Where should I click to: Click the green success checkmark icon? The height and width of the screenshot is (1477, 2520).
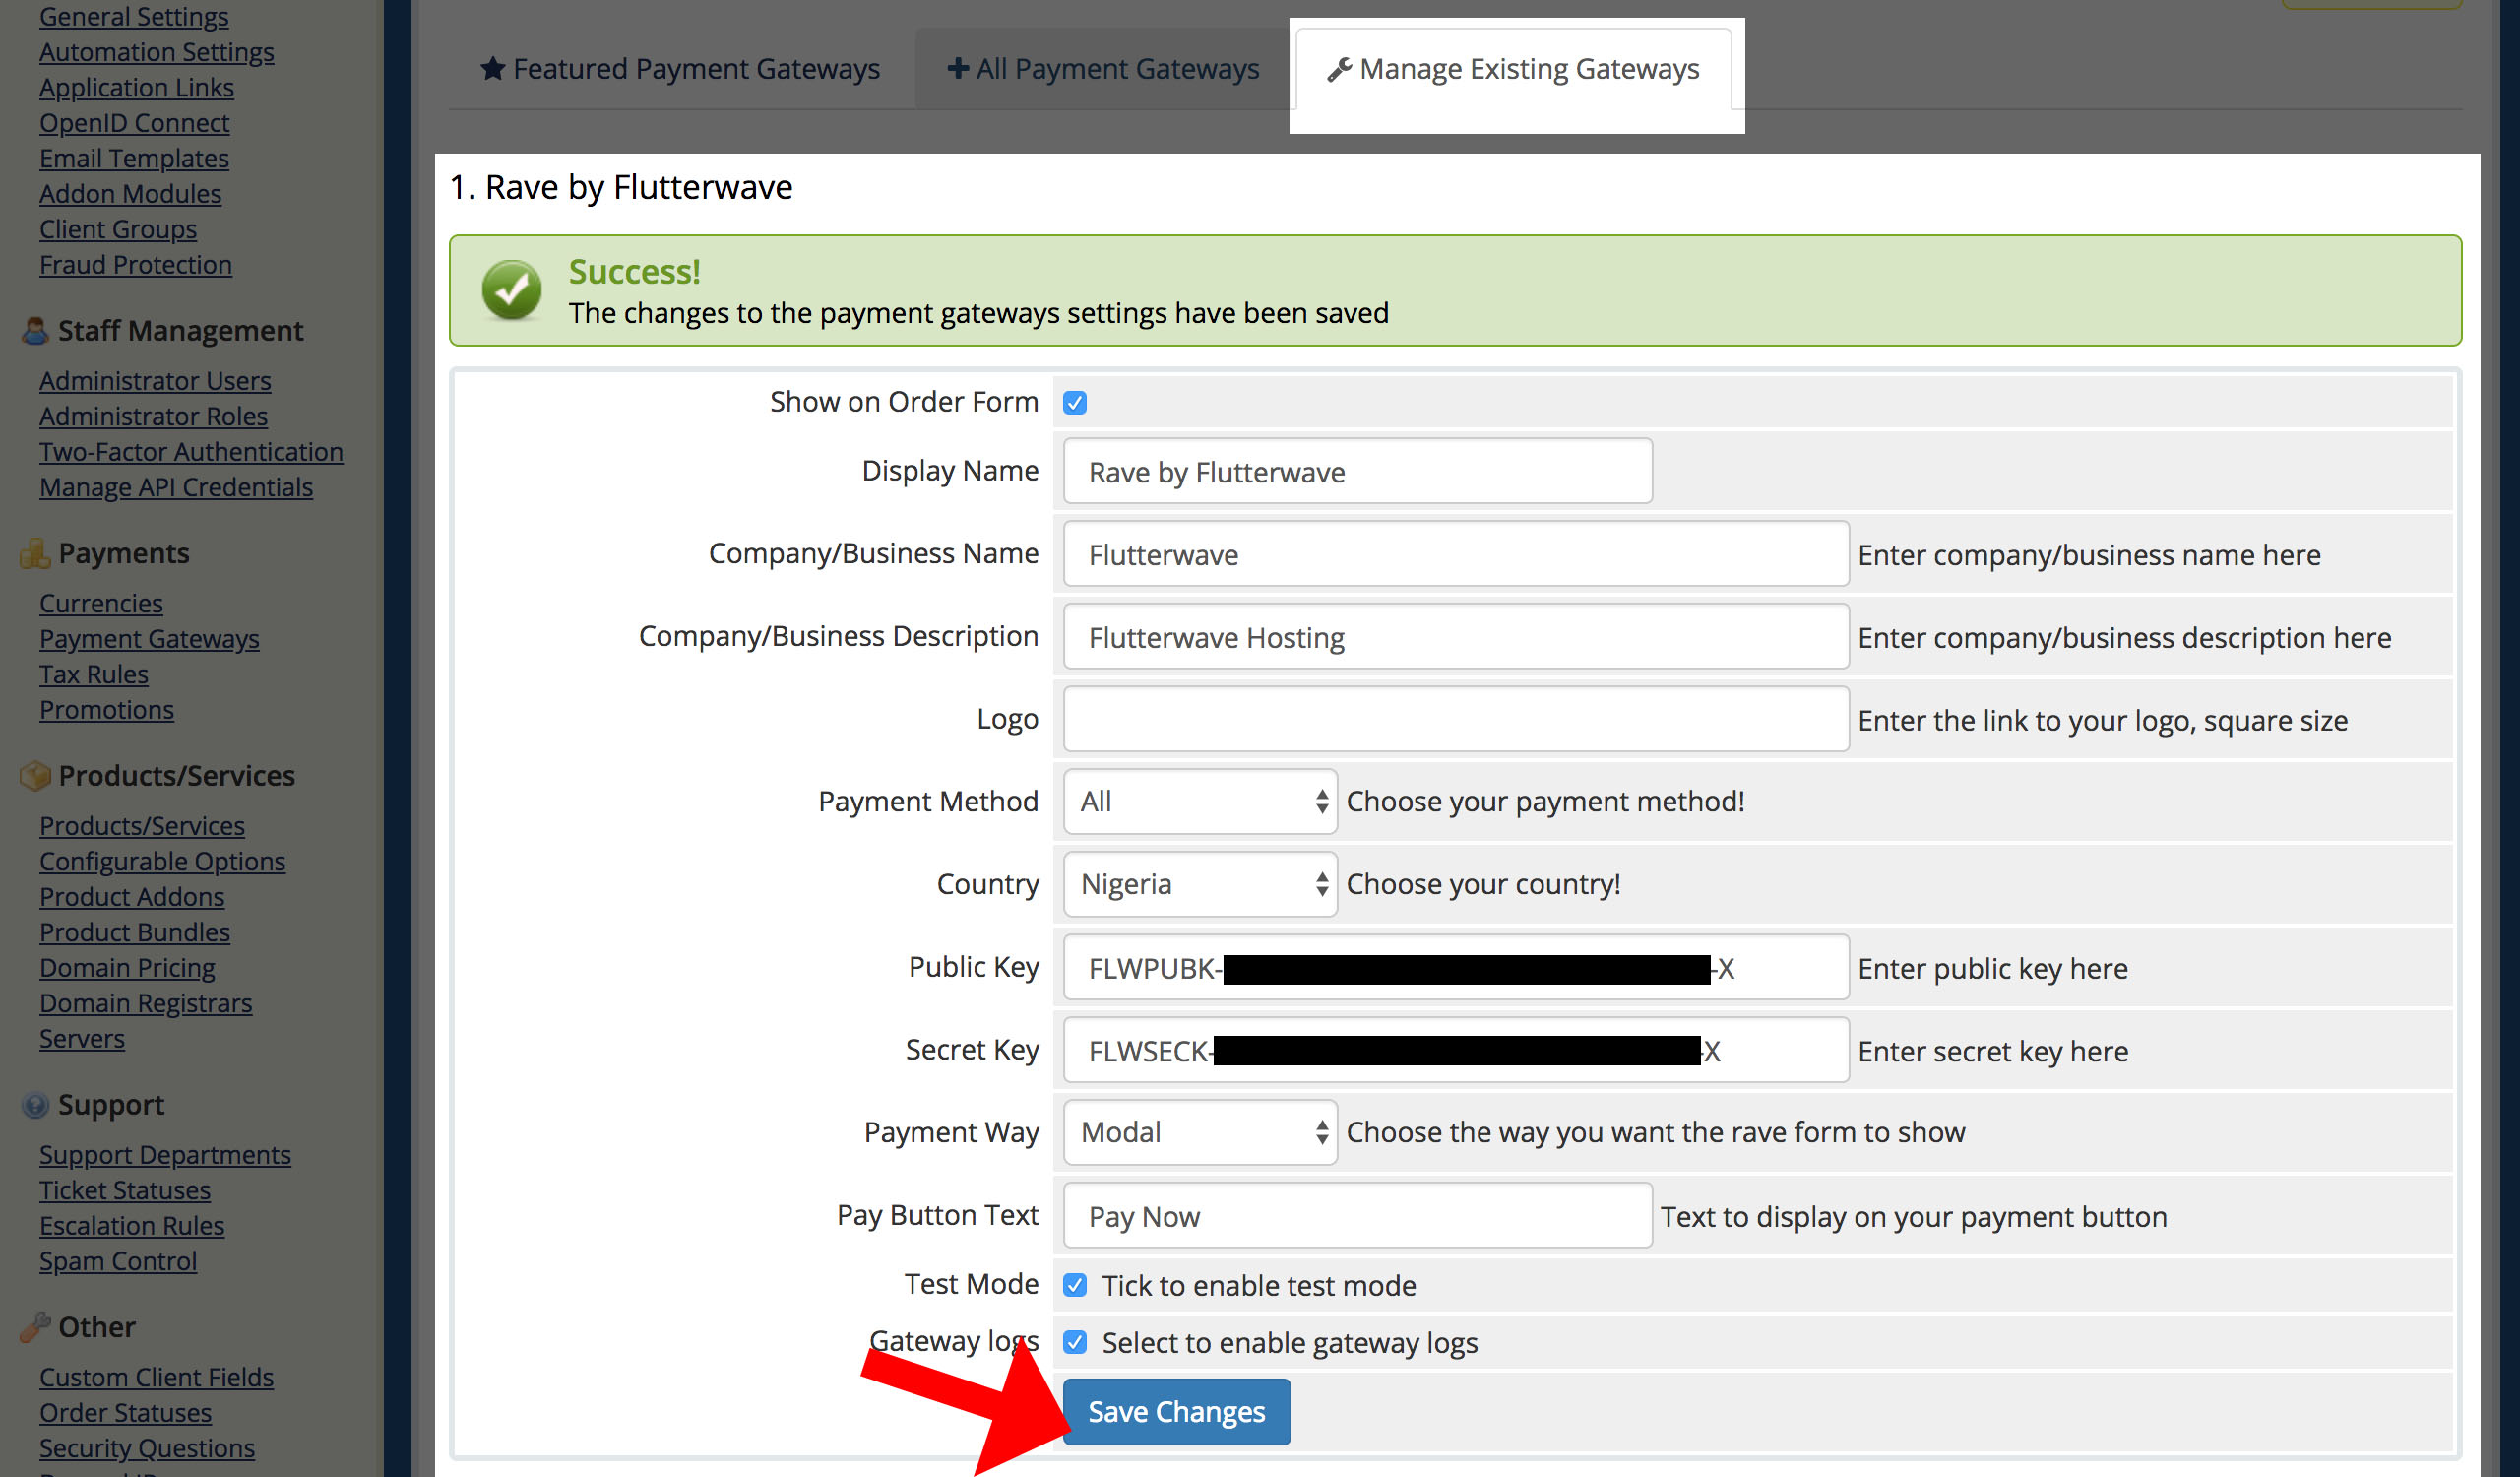tap(511, 291)
